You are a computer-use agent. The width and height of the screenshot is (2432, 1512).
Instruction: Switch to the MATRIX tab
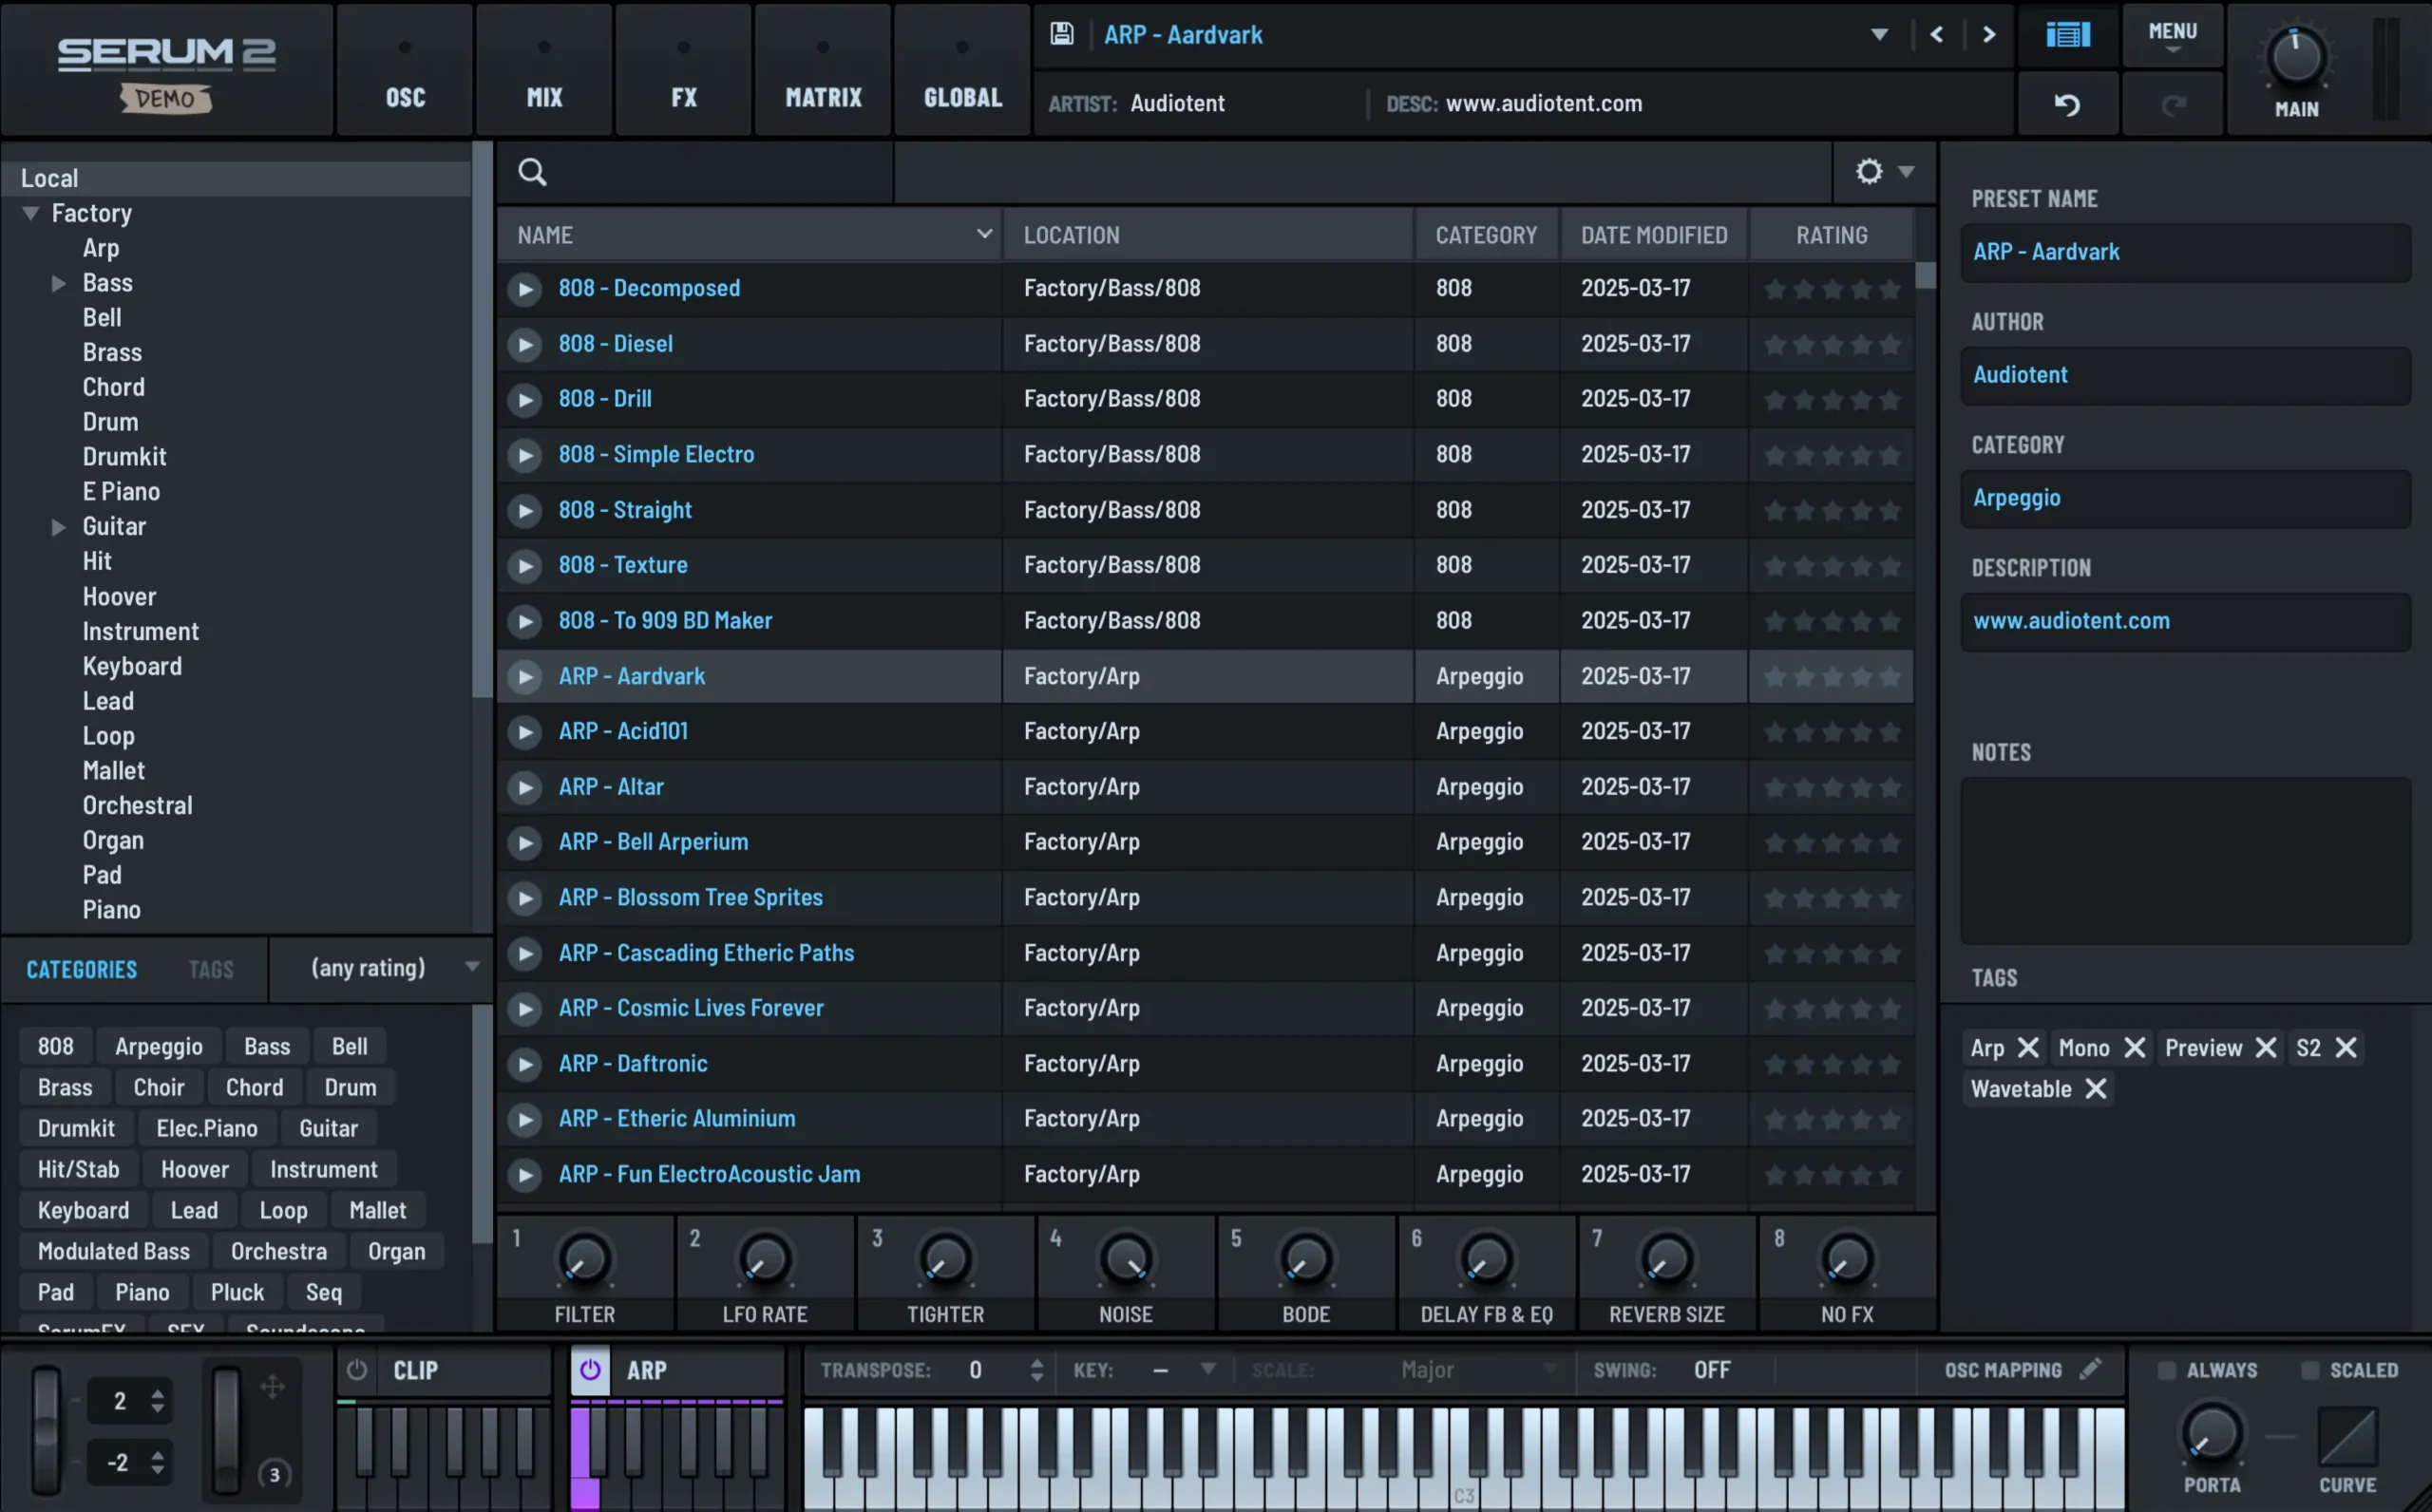[822, 70]
